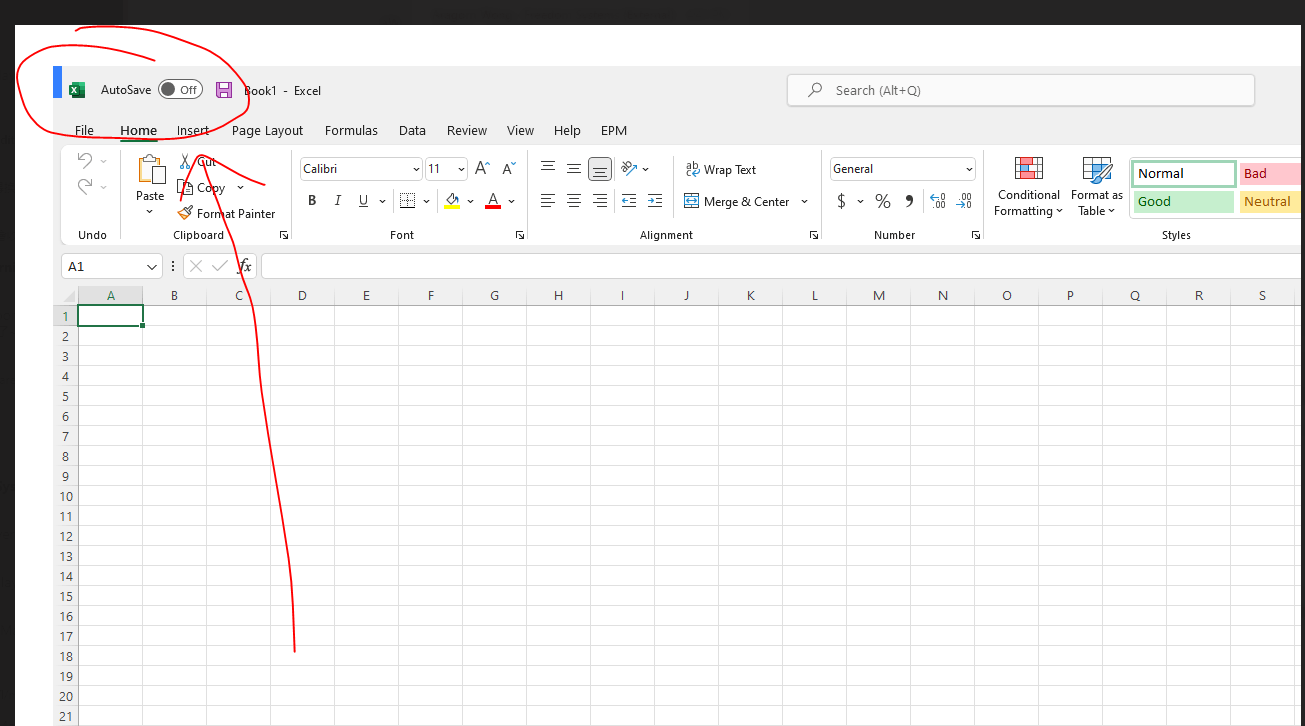Open the Format as Table gallery
The image size is (1305, 726).
click(1097, 187)
